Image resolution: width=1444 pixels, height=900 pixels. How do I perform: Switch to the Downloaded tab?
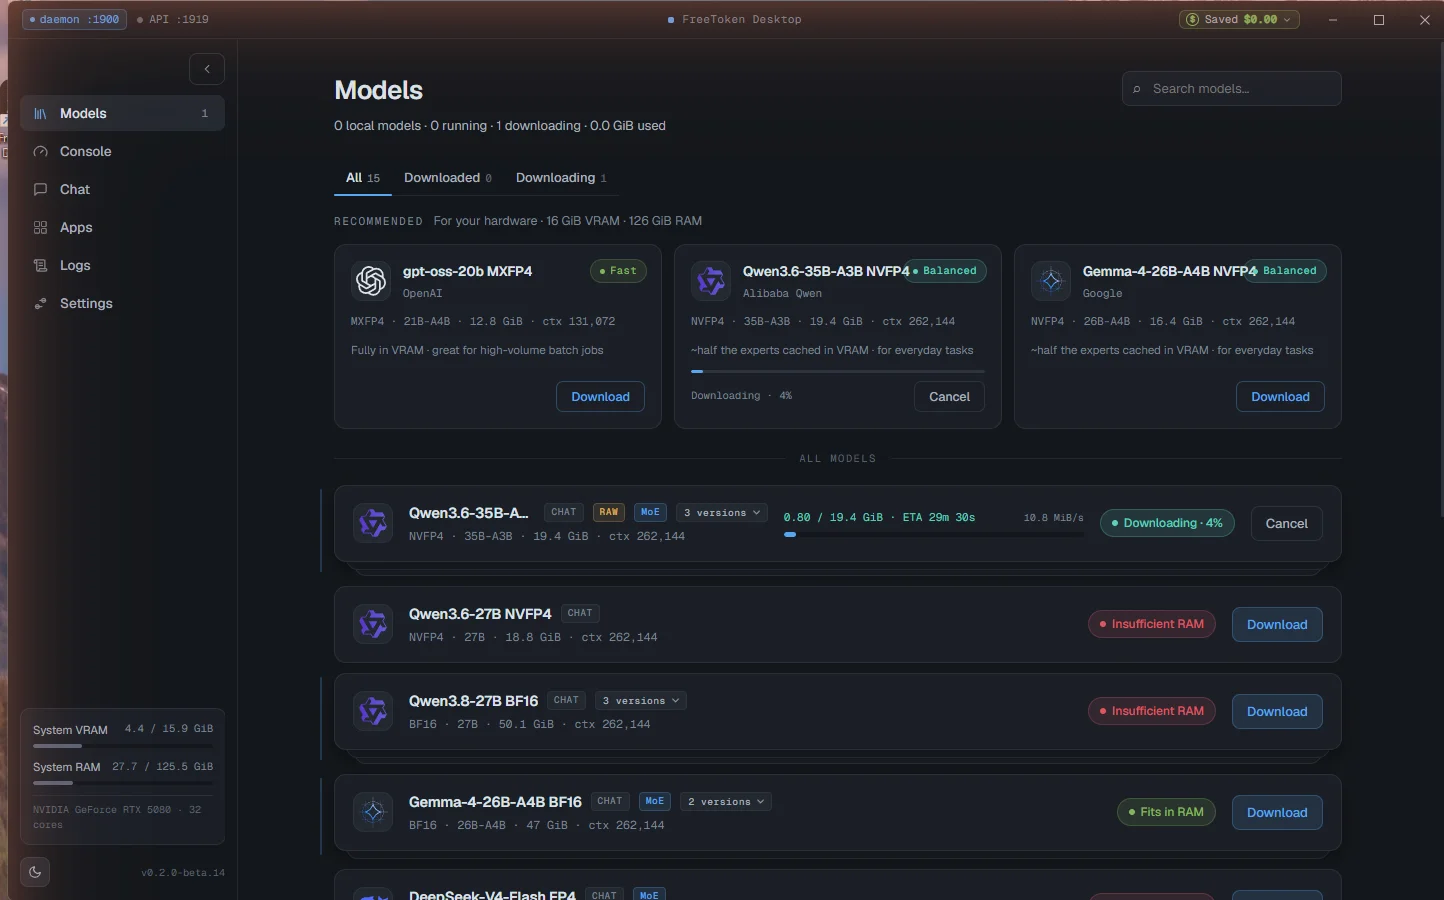tap(447, 178)
